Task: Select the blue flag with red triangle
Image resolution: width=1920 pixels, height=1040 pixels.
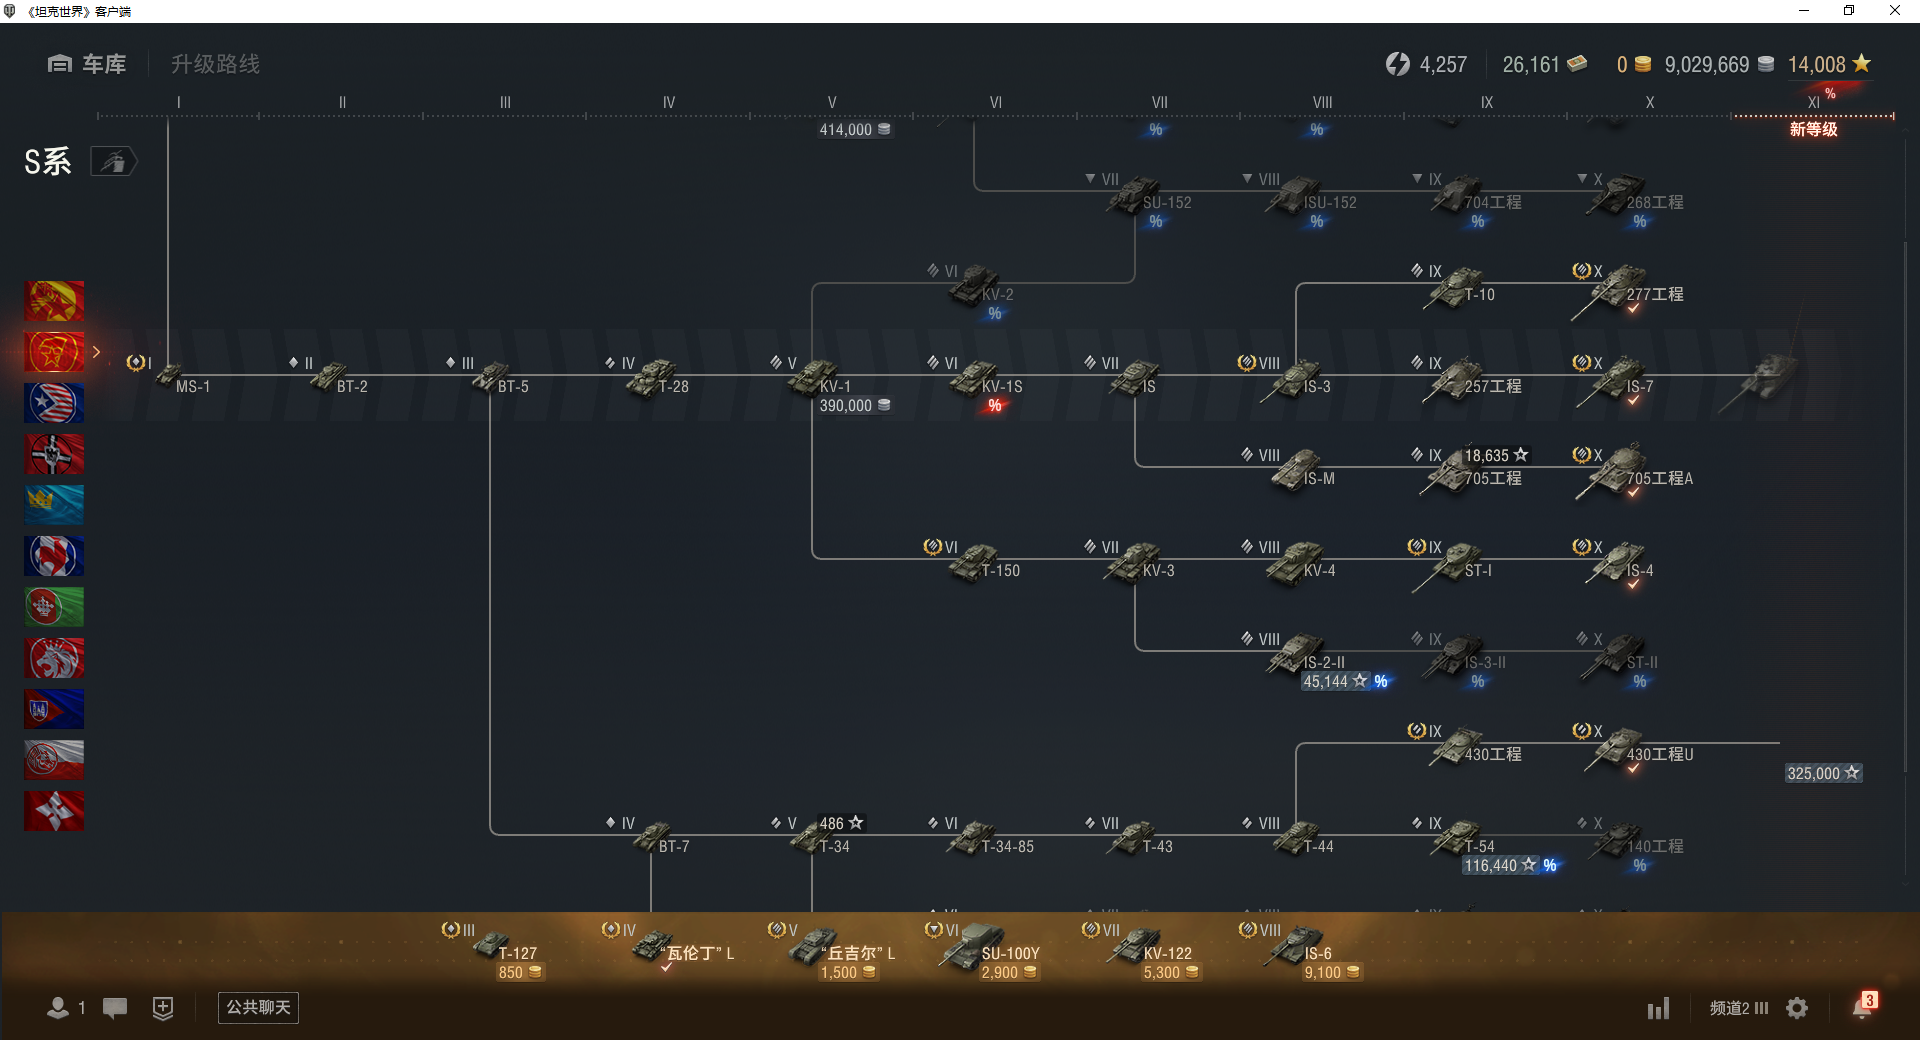Action: pos(54,709)
